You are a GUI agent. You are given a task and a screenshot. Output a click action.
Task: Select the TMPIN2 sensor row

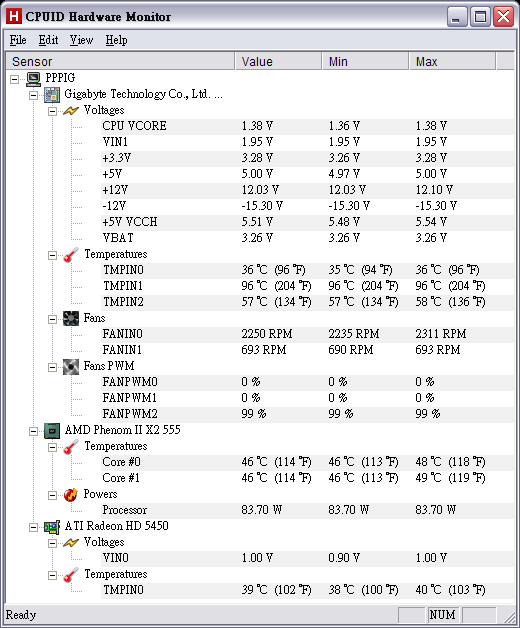coord(307,302)
